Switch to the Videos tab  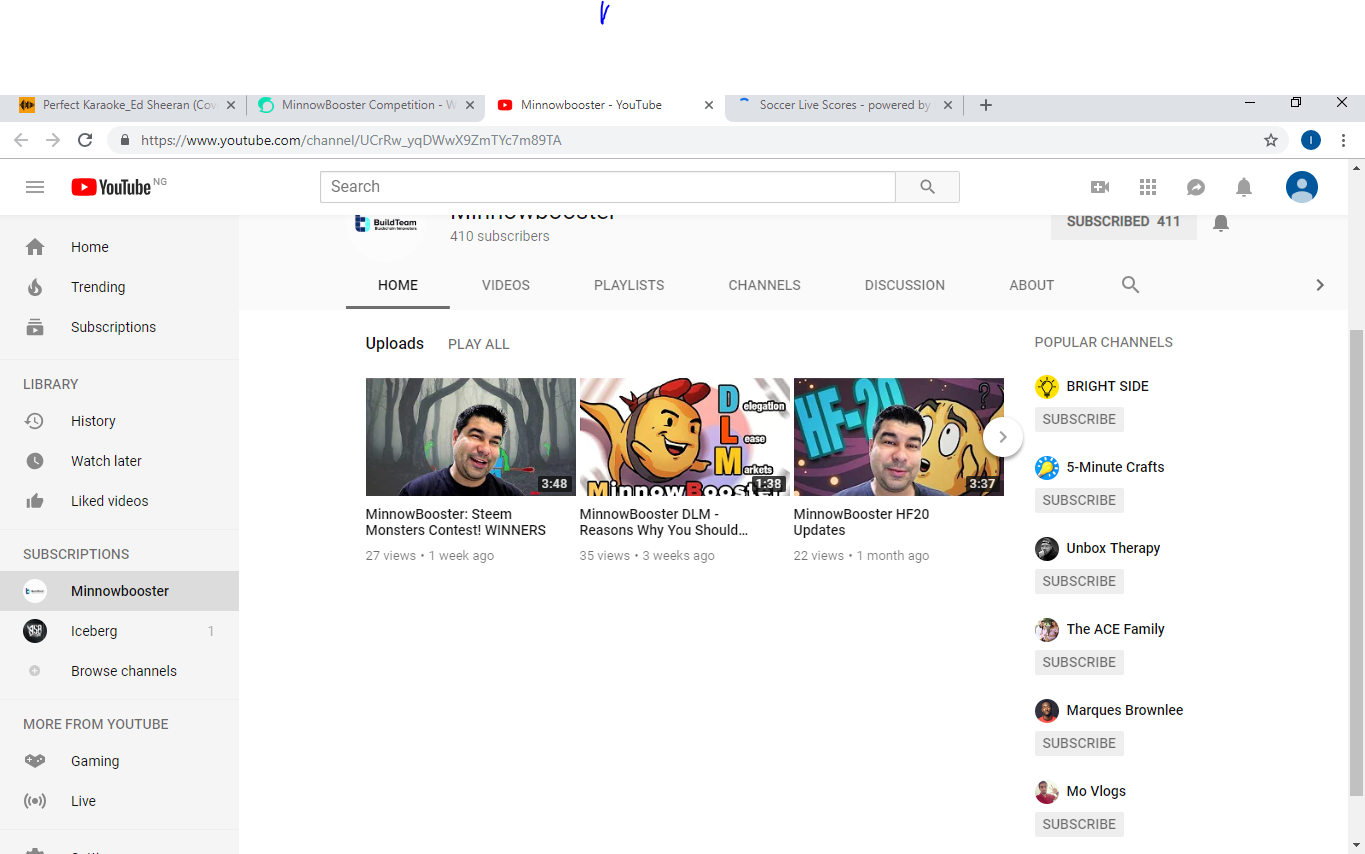pyautogui.click(x=506, y=285)
